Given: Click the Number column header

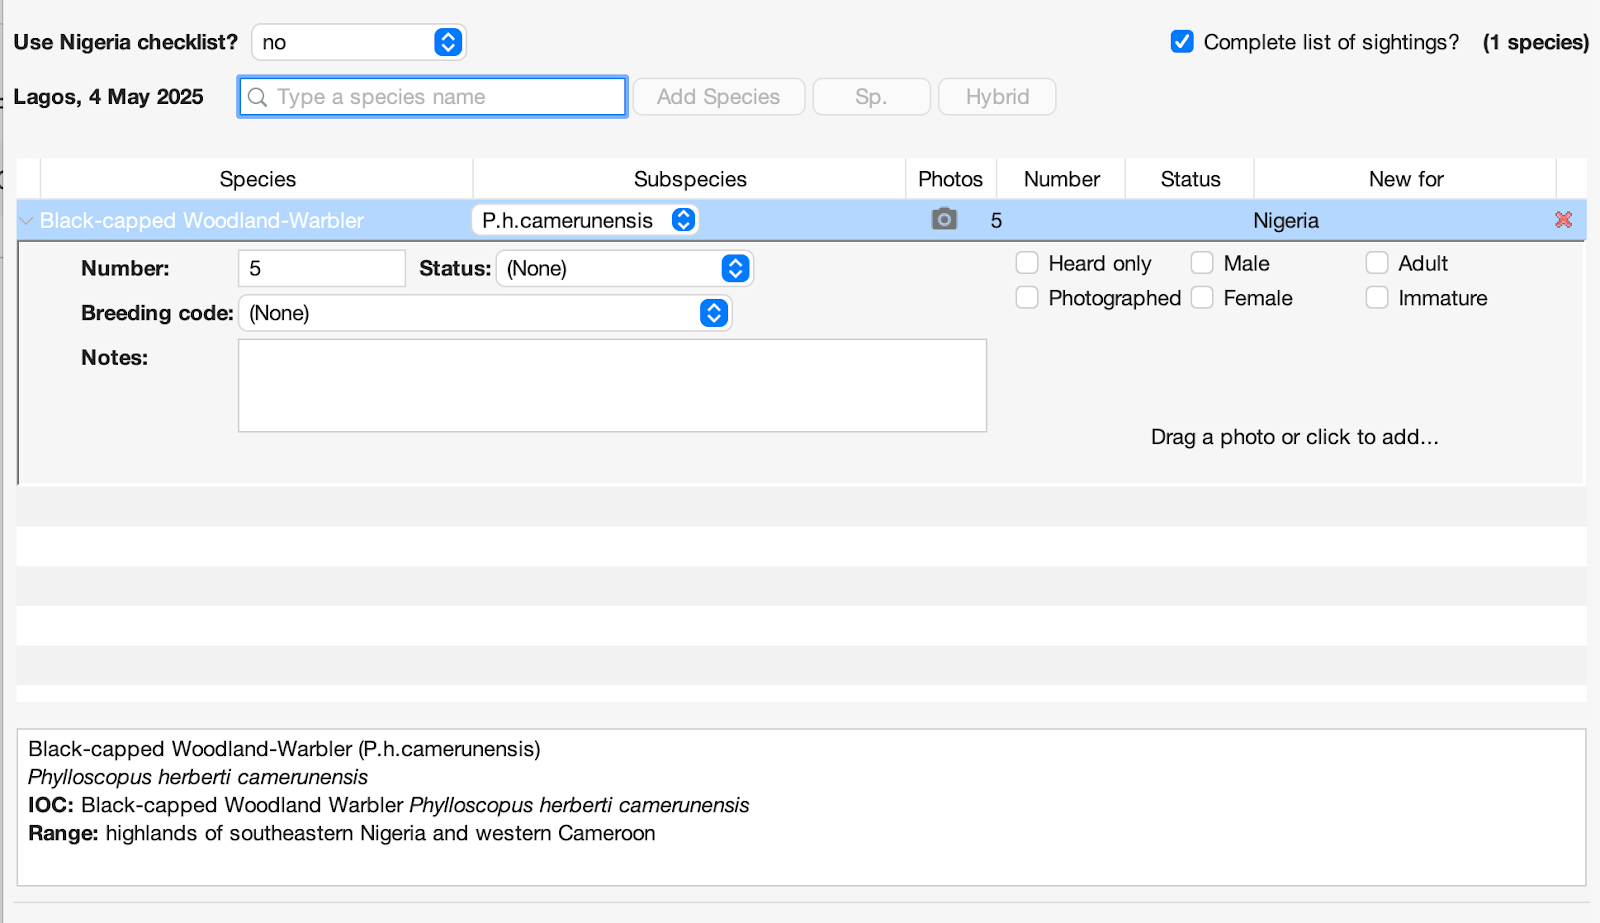Looking at the screenshot, I should (1061, 179).
